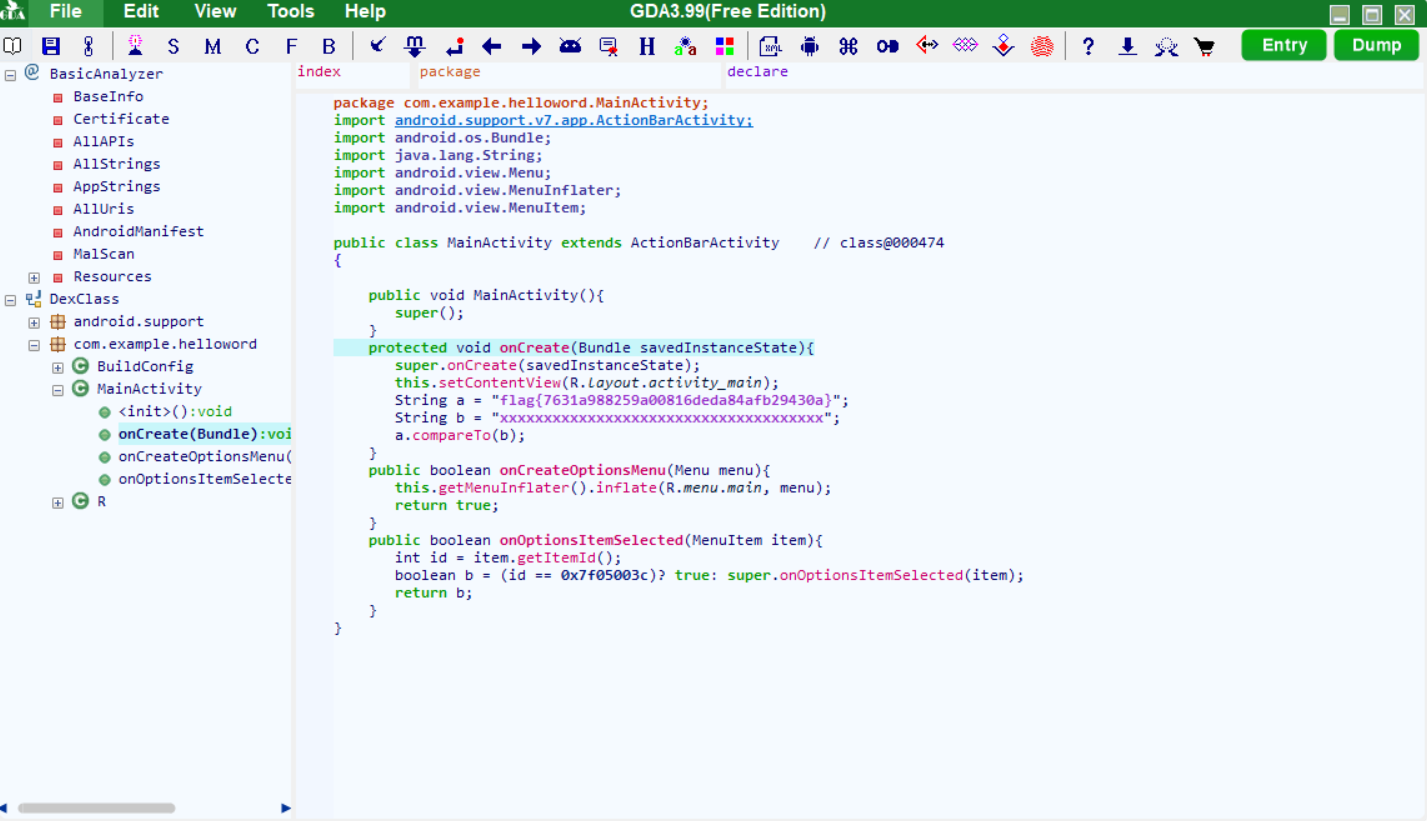
Task: Click the dotted-circle person toolbar icon
Action: tap(1166, 46)
